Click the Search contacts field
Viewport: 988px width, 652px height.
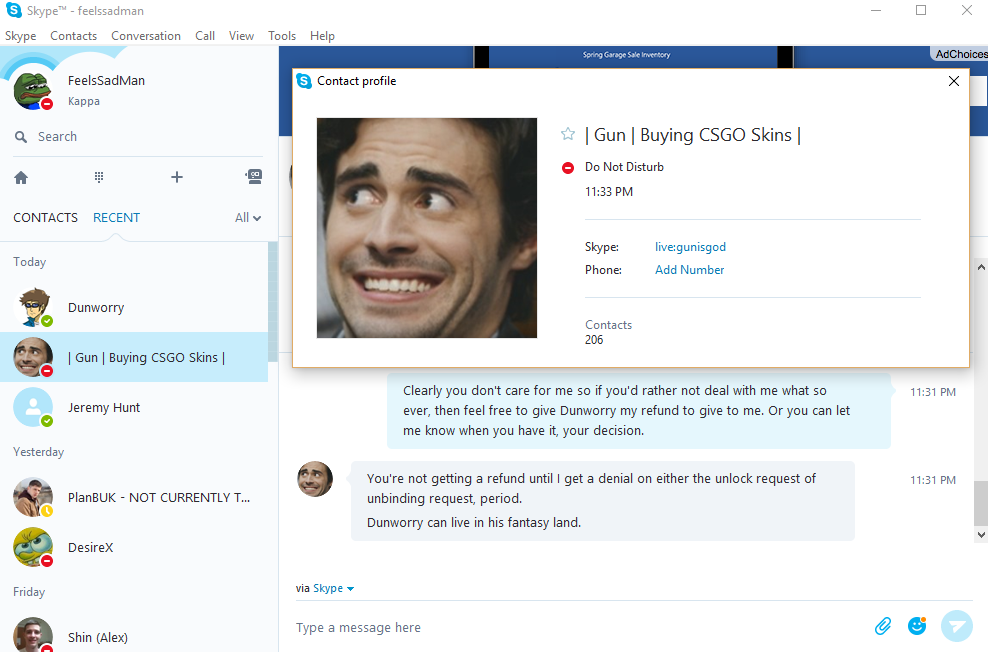[x=138, y=137]
